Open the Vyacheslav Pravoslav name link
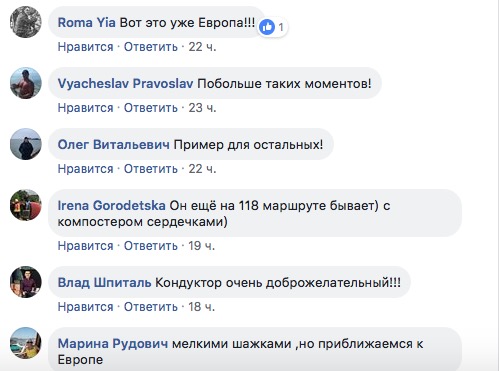The image size is (499, 371). coord(125,83)
